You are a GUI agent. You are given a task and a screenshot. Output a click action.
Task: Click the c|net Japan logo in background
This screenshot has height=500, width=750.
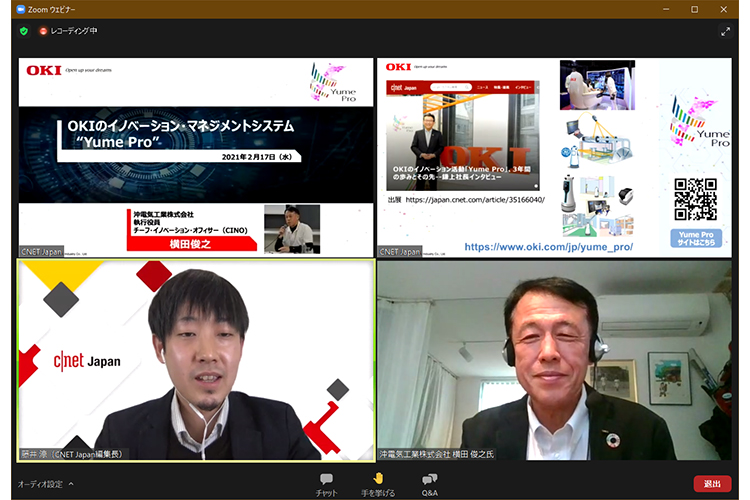coord(87,361)
